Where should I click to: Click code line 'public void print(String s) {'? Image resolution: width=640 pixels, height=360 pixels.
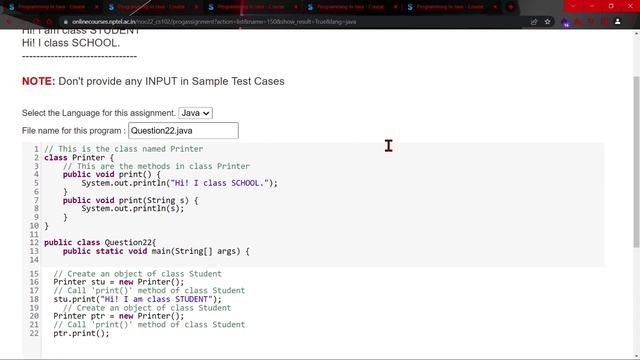point(131,200)
